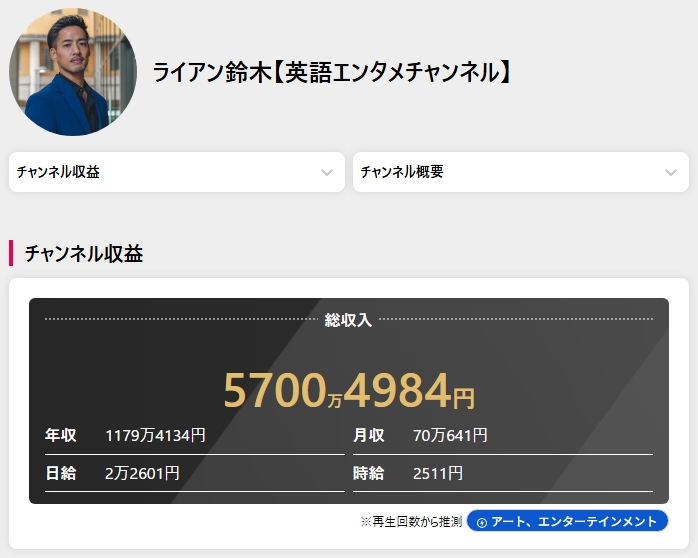Click the 総収入 label in the income card
Image resolution: width=698 pixels, height=558 pixels.
348,320
